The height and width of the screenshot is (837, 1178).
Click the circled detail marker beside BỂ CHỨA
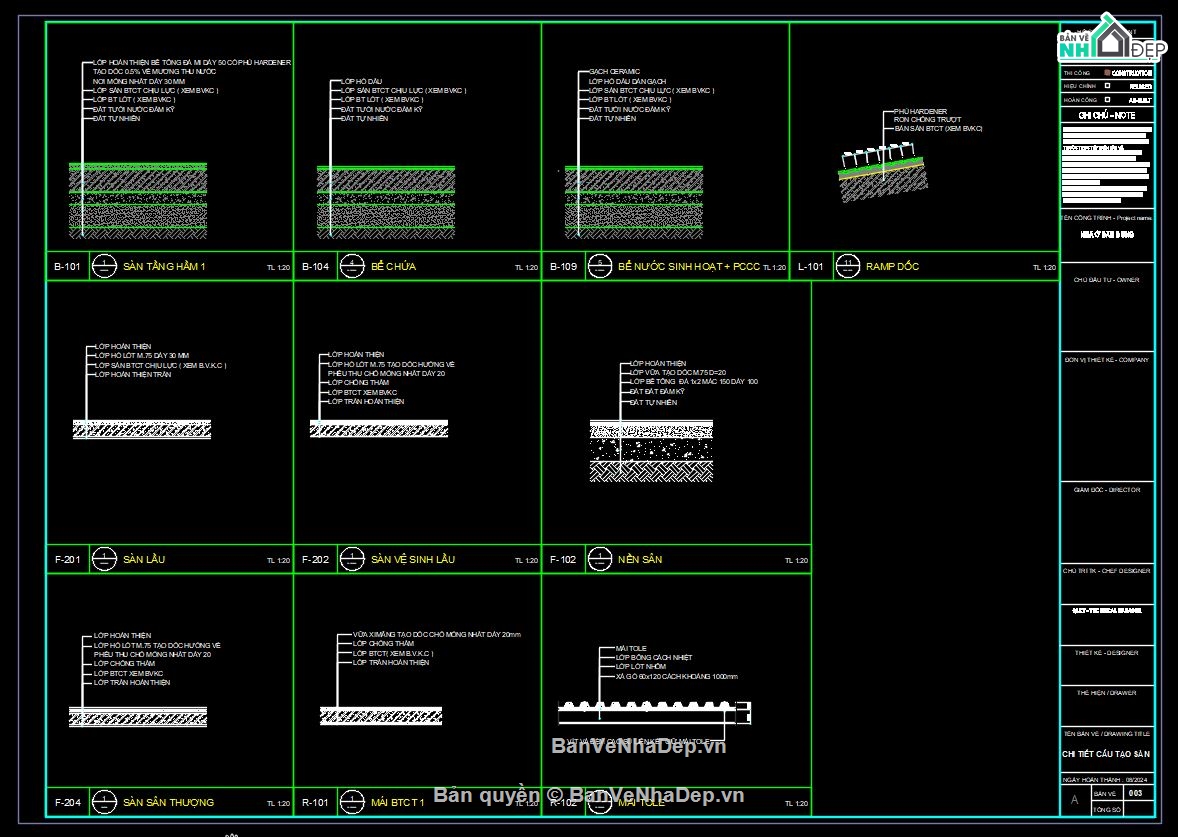352,266
